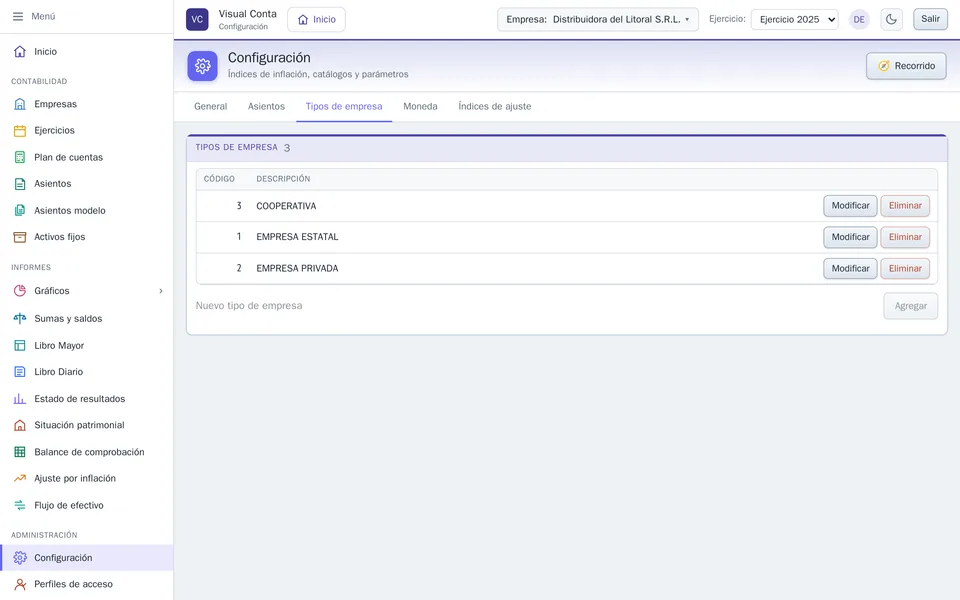This screenshot has height=600, width=960.
Task: Click the Flujo de efectivo arrows icon
Action: click(20, 505)
